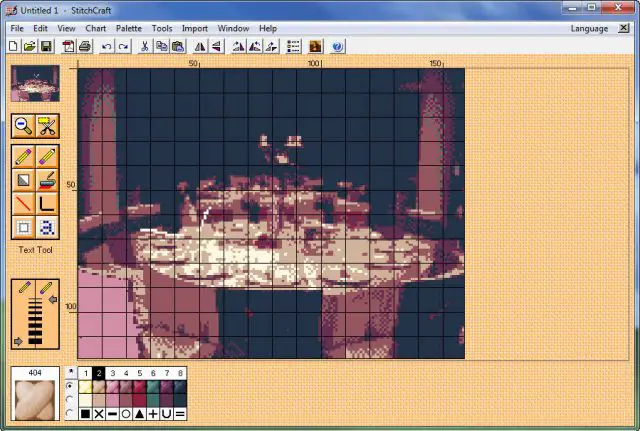The height and width of the screenshot is (431, 640).
Task: Flip the chart horizontally
Action: (200, 47)
